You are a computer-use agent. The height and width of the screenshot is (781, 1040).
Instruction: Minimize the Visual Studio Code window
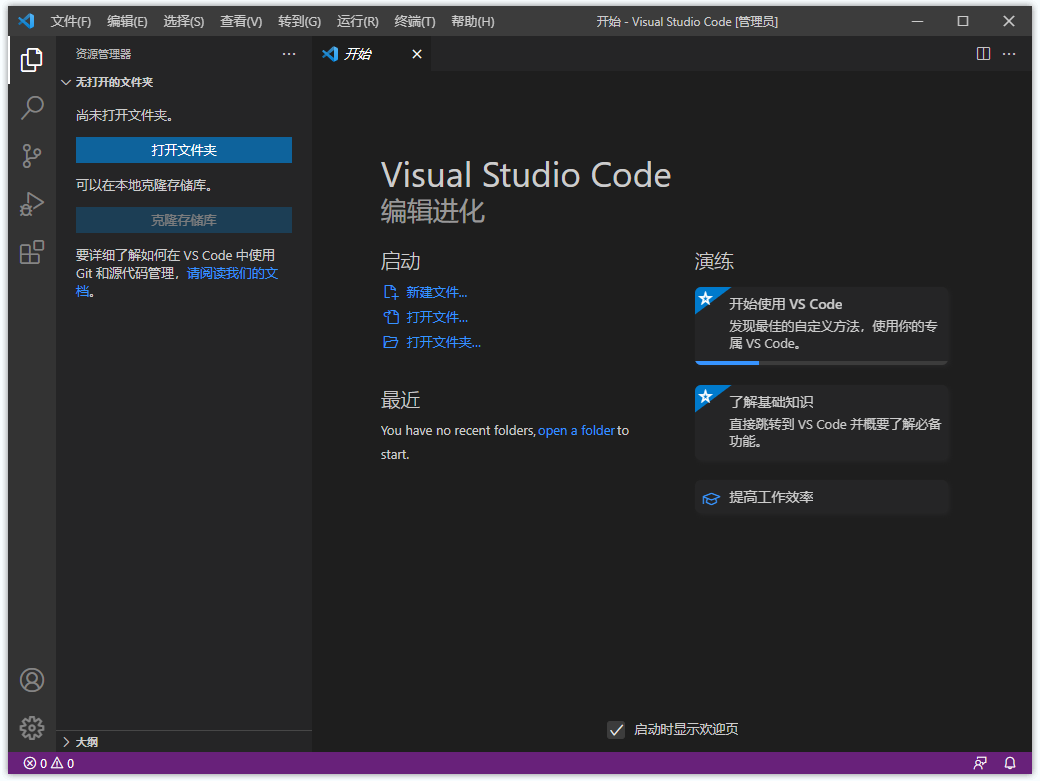pyautogui.click(x=917, y=21)
